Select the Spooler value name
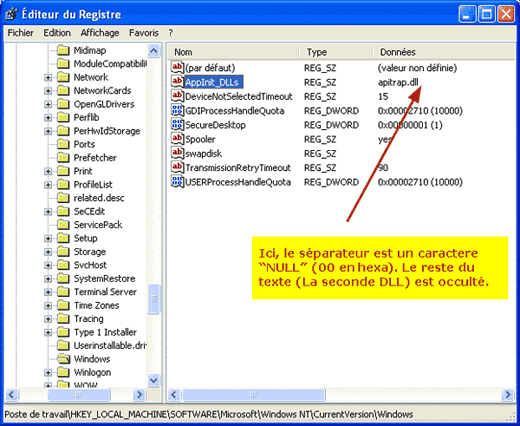This screenshot has height=426, width=520. [x=200, y=139]
